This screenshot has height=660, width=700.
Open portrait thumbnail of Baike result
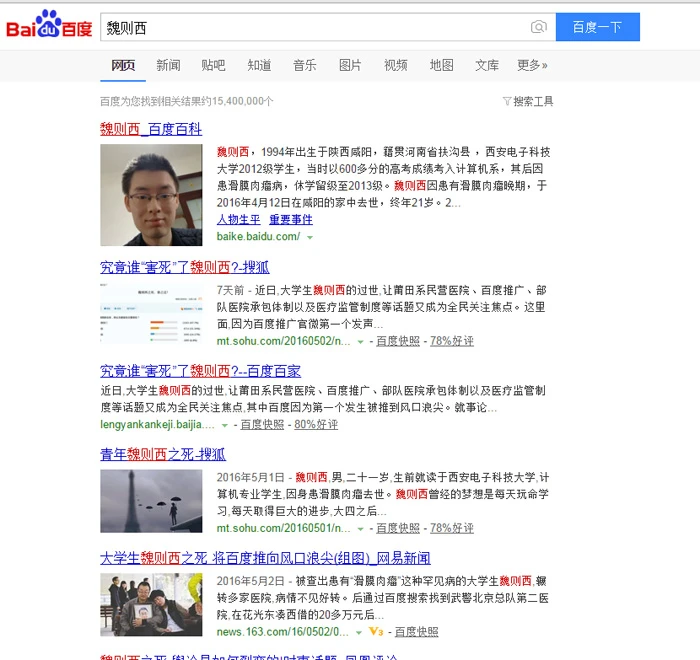click(x=151, y=195)
